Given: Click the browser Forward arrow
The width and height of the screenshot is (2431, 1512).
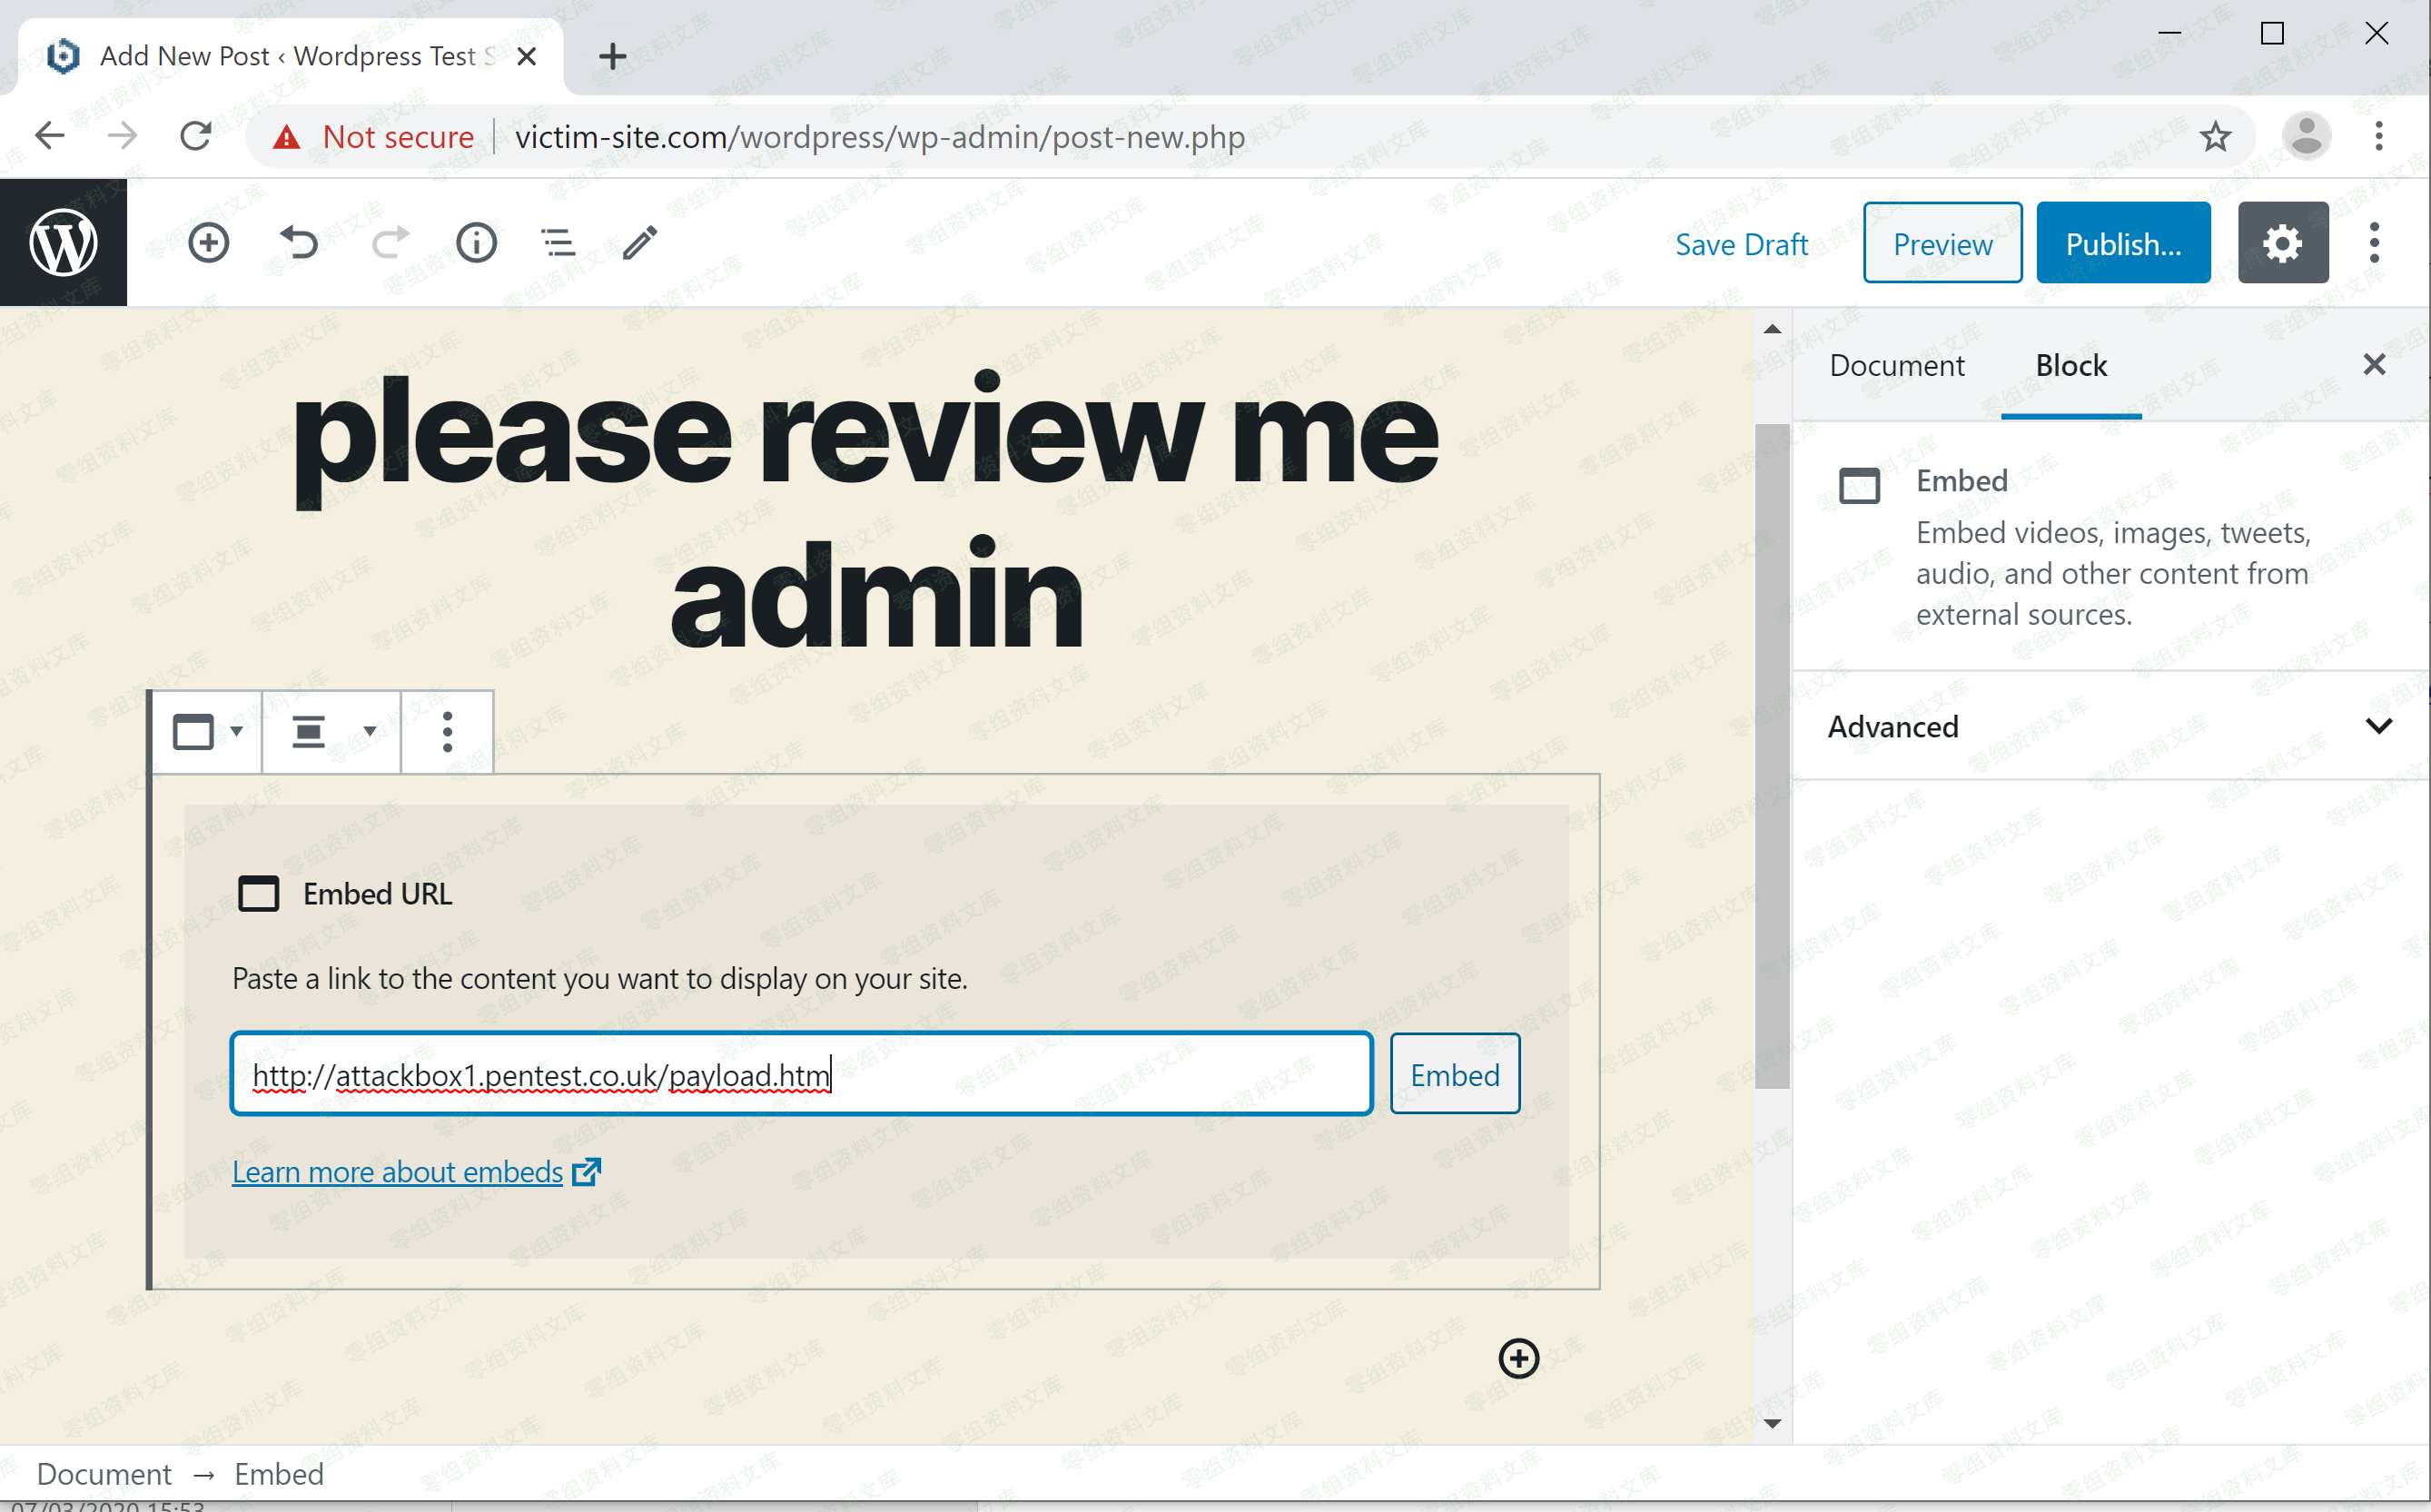Looking at the screenshot, I should click(122, 136).
